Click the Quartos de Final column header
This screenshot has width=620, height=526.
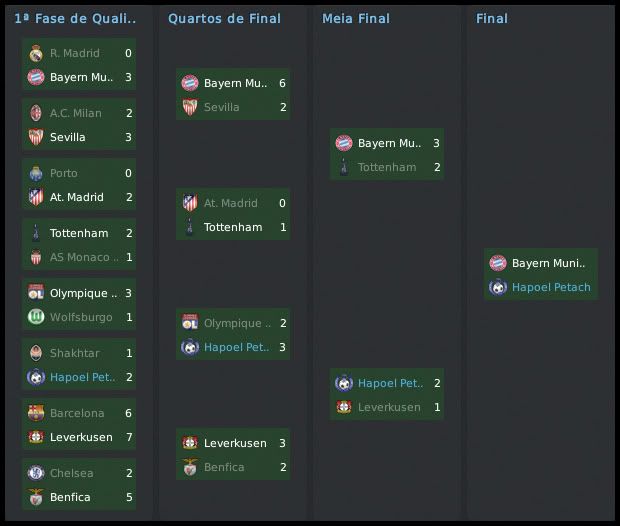[224, 18]
